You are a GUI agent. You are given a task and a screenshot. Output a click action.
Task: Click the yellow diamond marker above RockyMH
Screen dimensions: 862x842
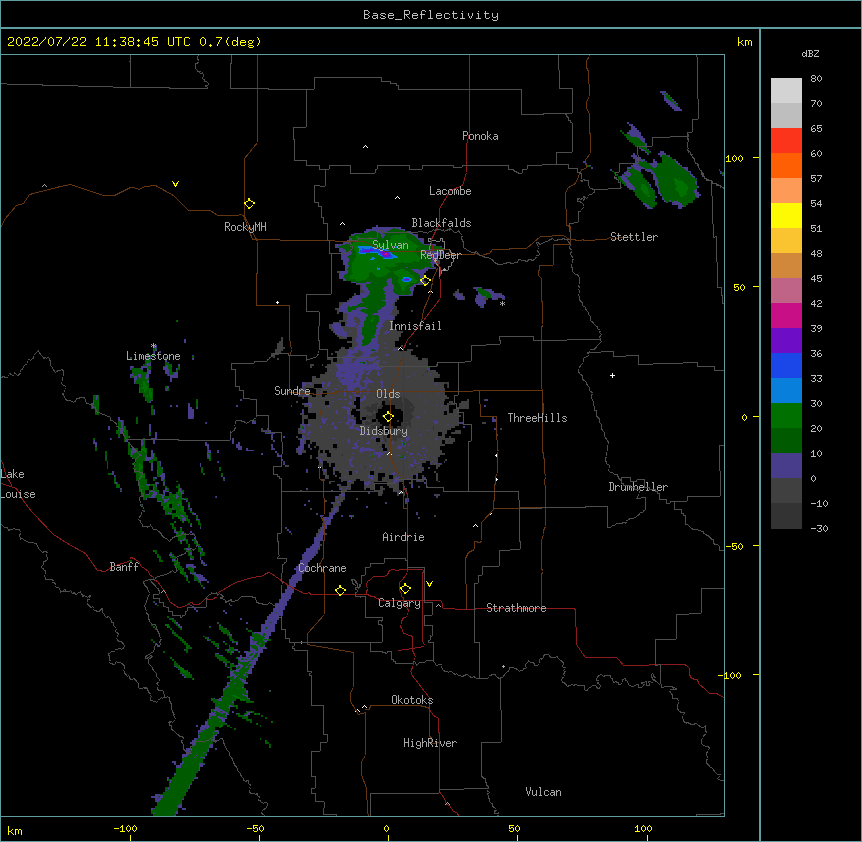coord(249,204)
